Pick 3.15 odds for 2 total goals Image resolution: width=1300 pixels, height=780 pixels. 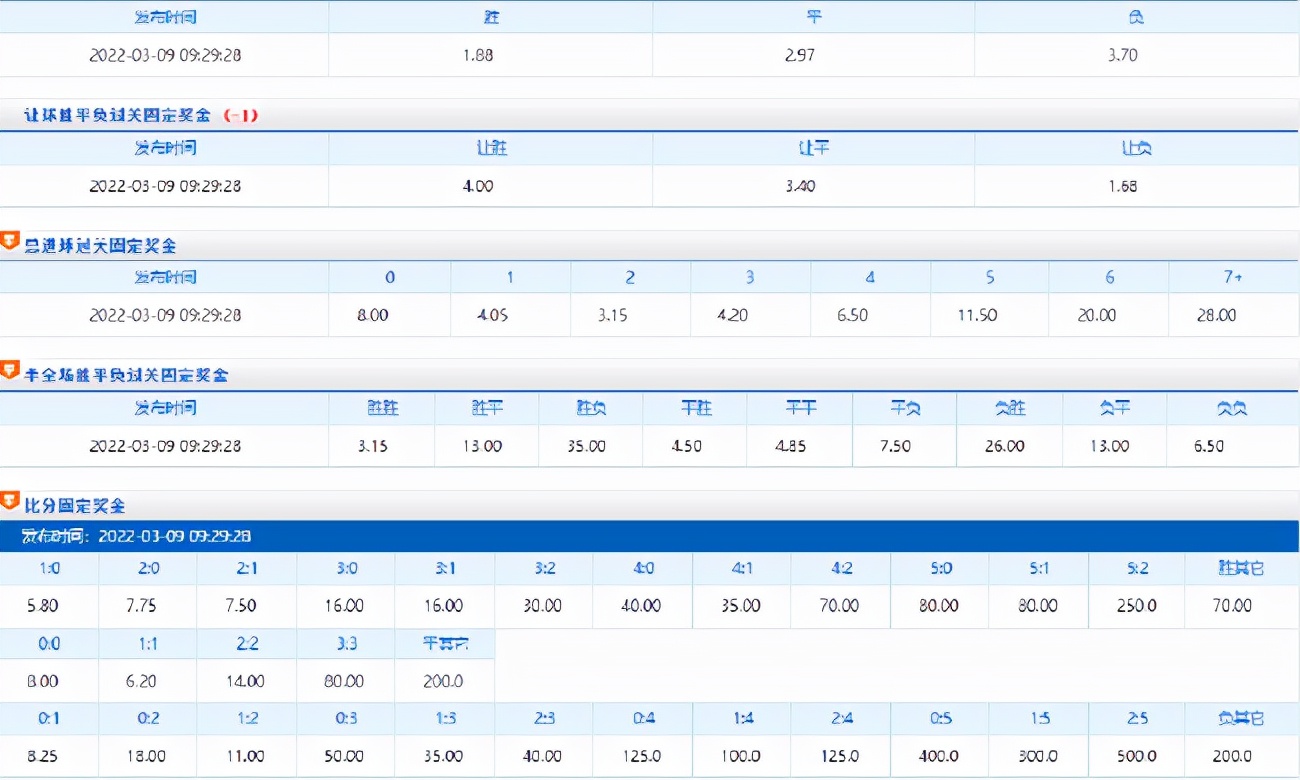coord(612,315)
